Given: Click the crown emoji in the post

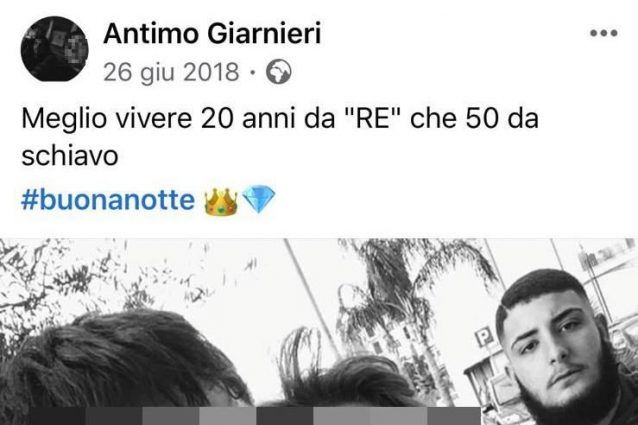Looking at the screenshot, I should [221, 201].
